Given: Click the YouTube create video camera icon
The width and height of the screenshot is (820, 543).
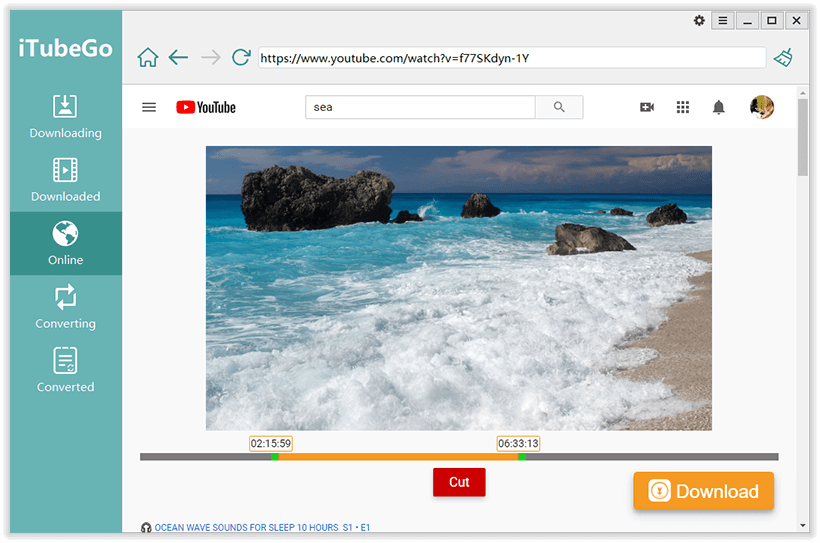Looking at the screenshot, I should click(x=647, y=107).
